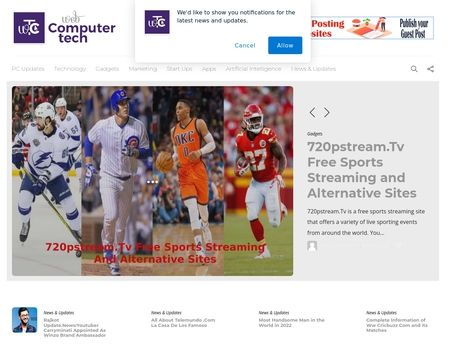Click the logo icon in notification popup
Image resolution: width=450 pixels, height=360 pixels.
157,22
